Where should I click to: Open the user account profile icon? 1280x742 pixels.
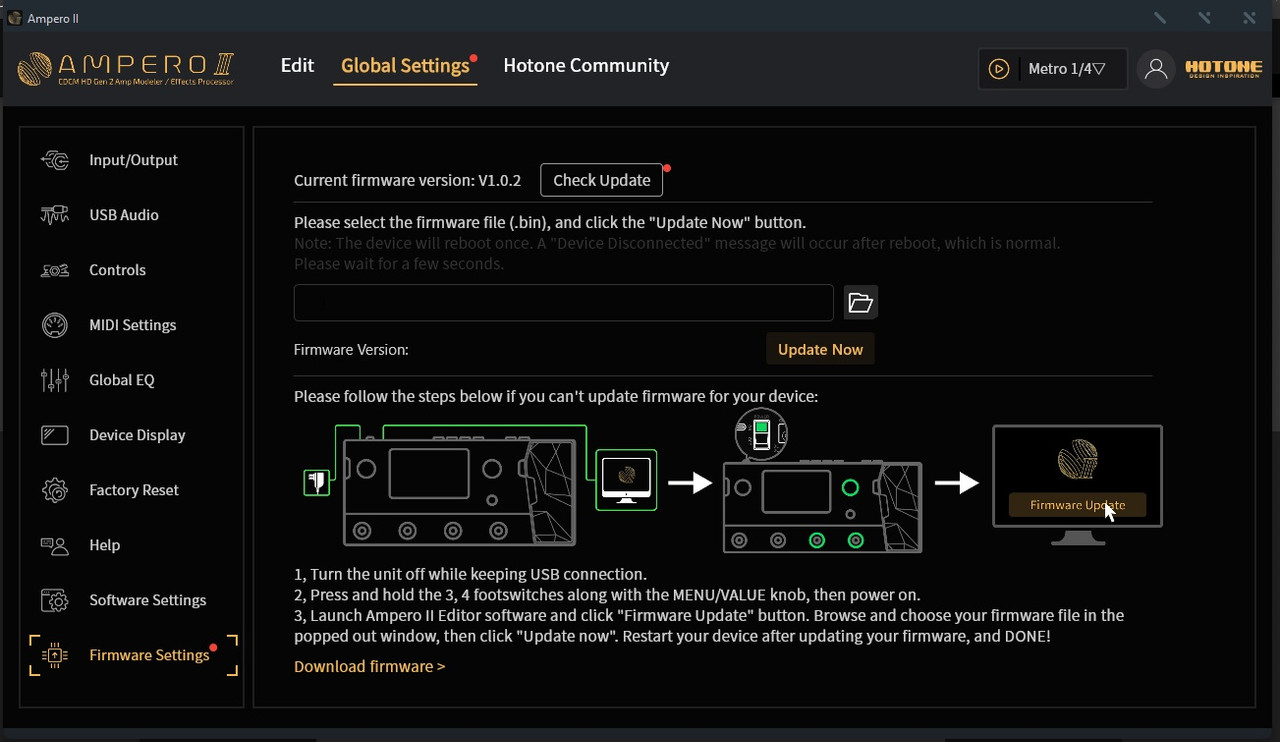click(1156, 69)
